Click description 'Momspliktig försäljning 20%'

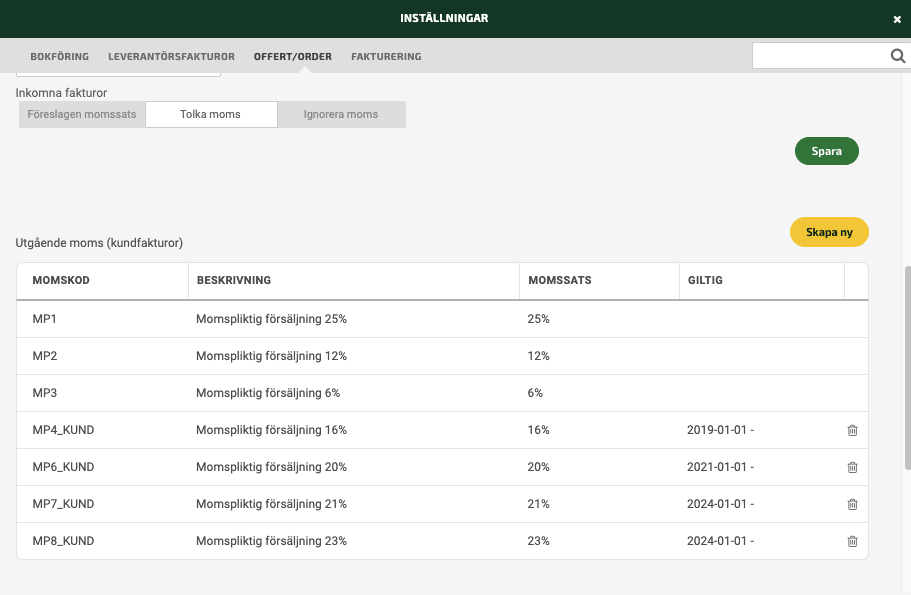[271, 467]
